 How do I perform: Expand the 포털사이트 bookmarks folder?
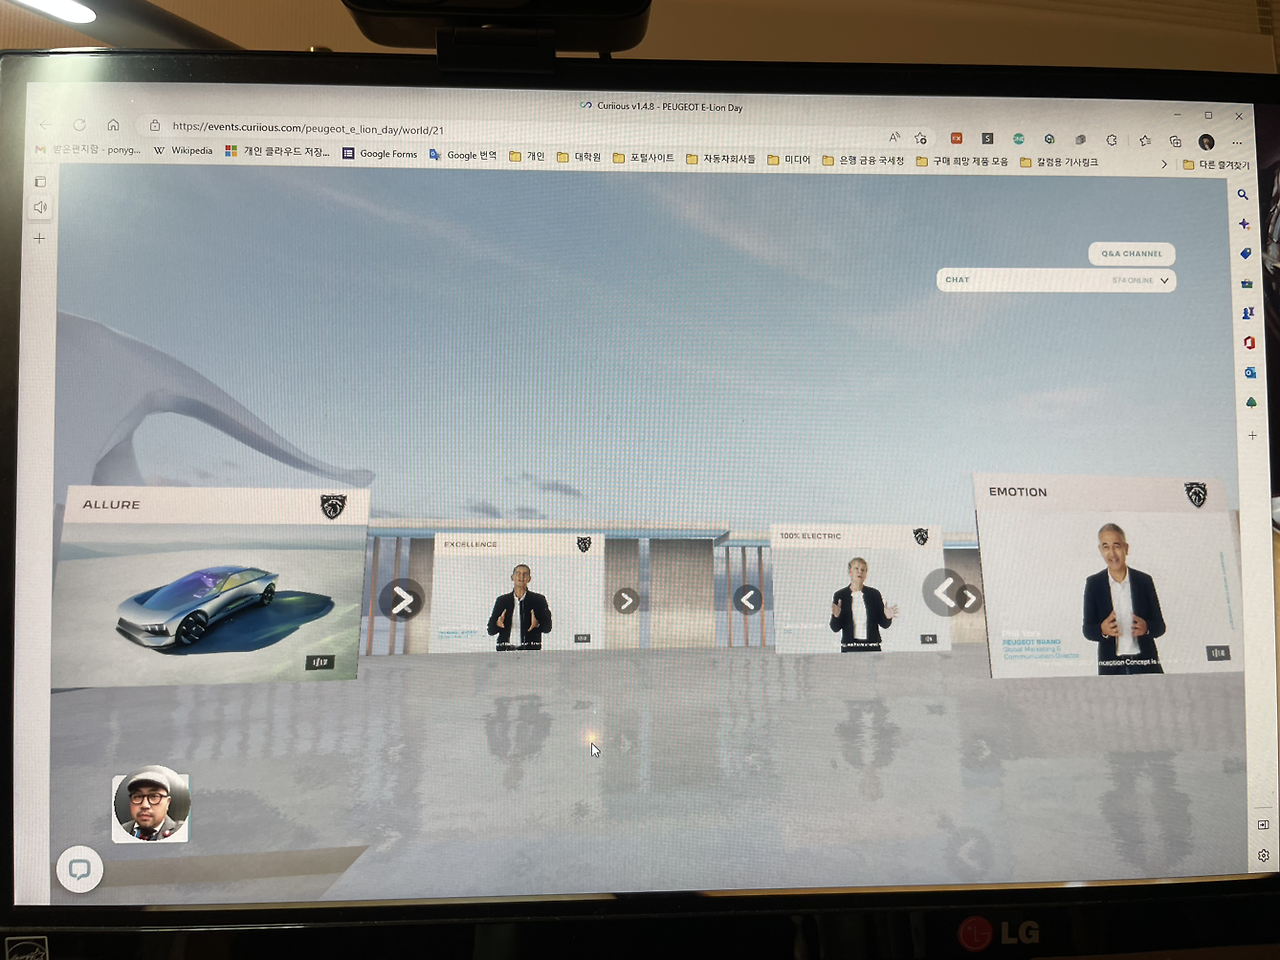643,157
